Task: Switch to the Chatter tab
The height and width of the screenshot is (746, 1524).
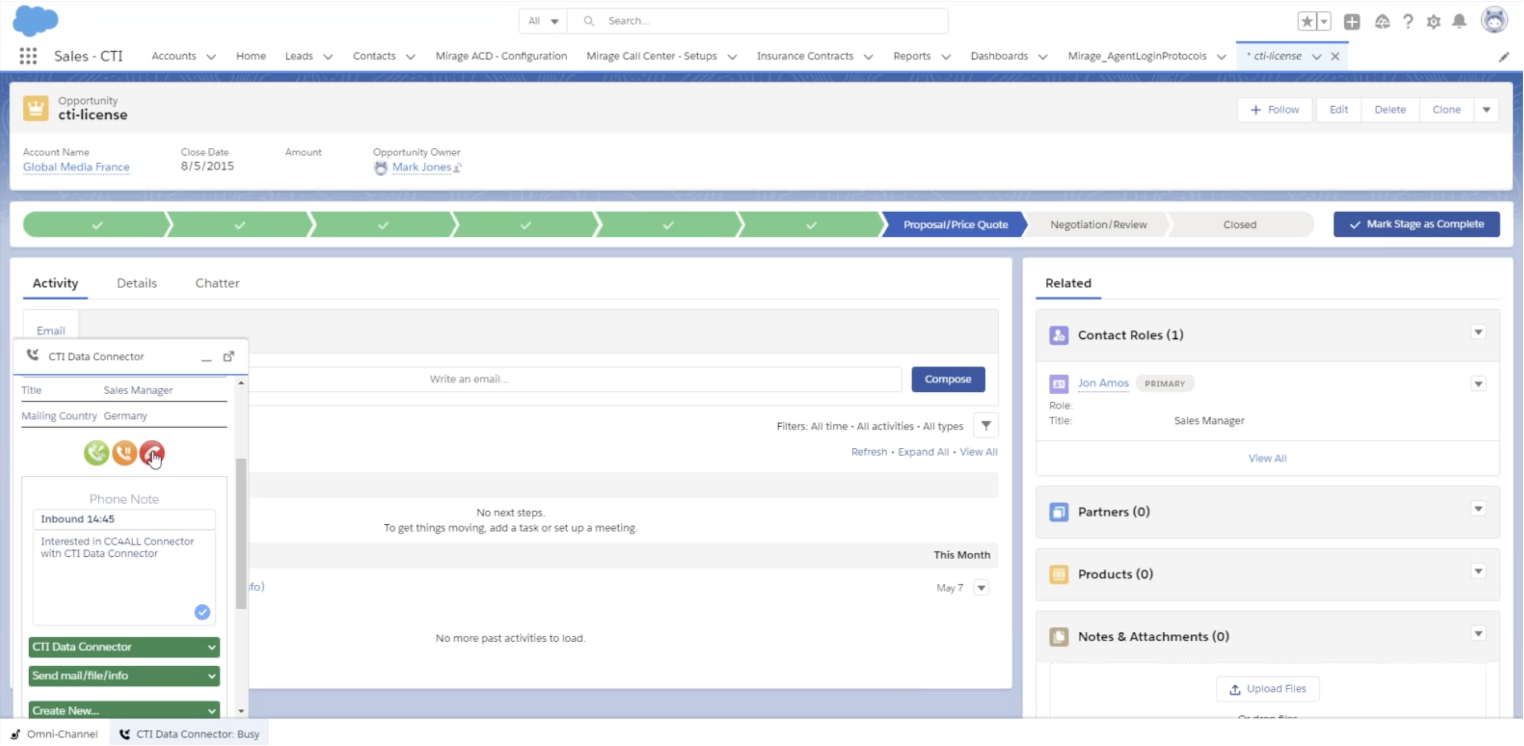Action: tap(217, 283)
